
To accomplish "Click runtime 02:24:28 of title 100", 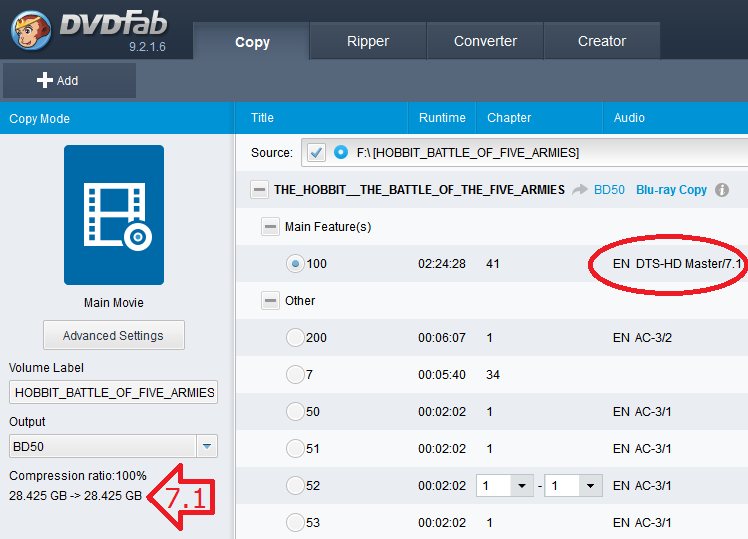I will (x=442, y=264).
